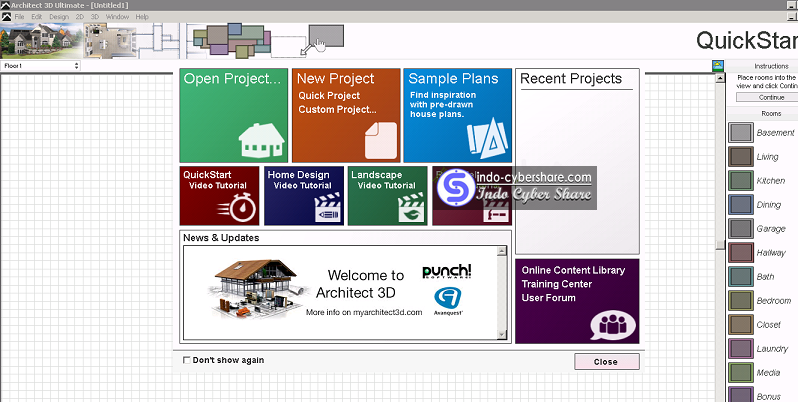Close the QuickStart welcome dialog
Viewport: 798px width, 402px height.
coord(607,362)
